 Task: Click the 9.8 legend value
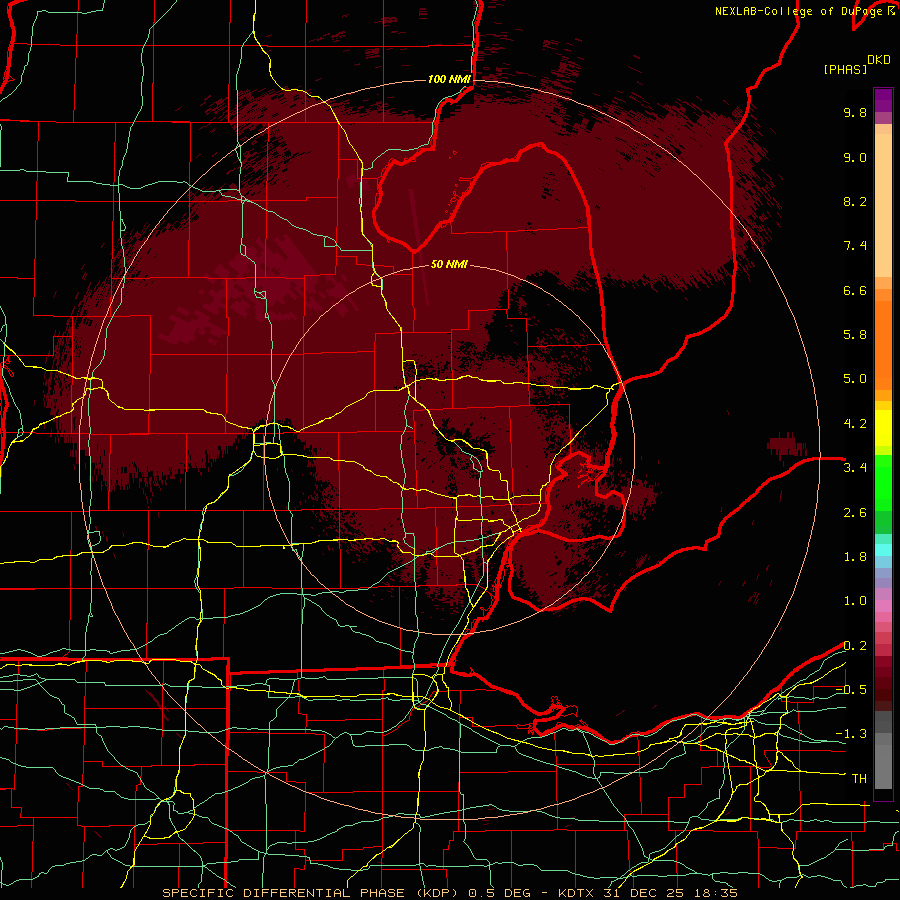click(855, 112)
